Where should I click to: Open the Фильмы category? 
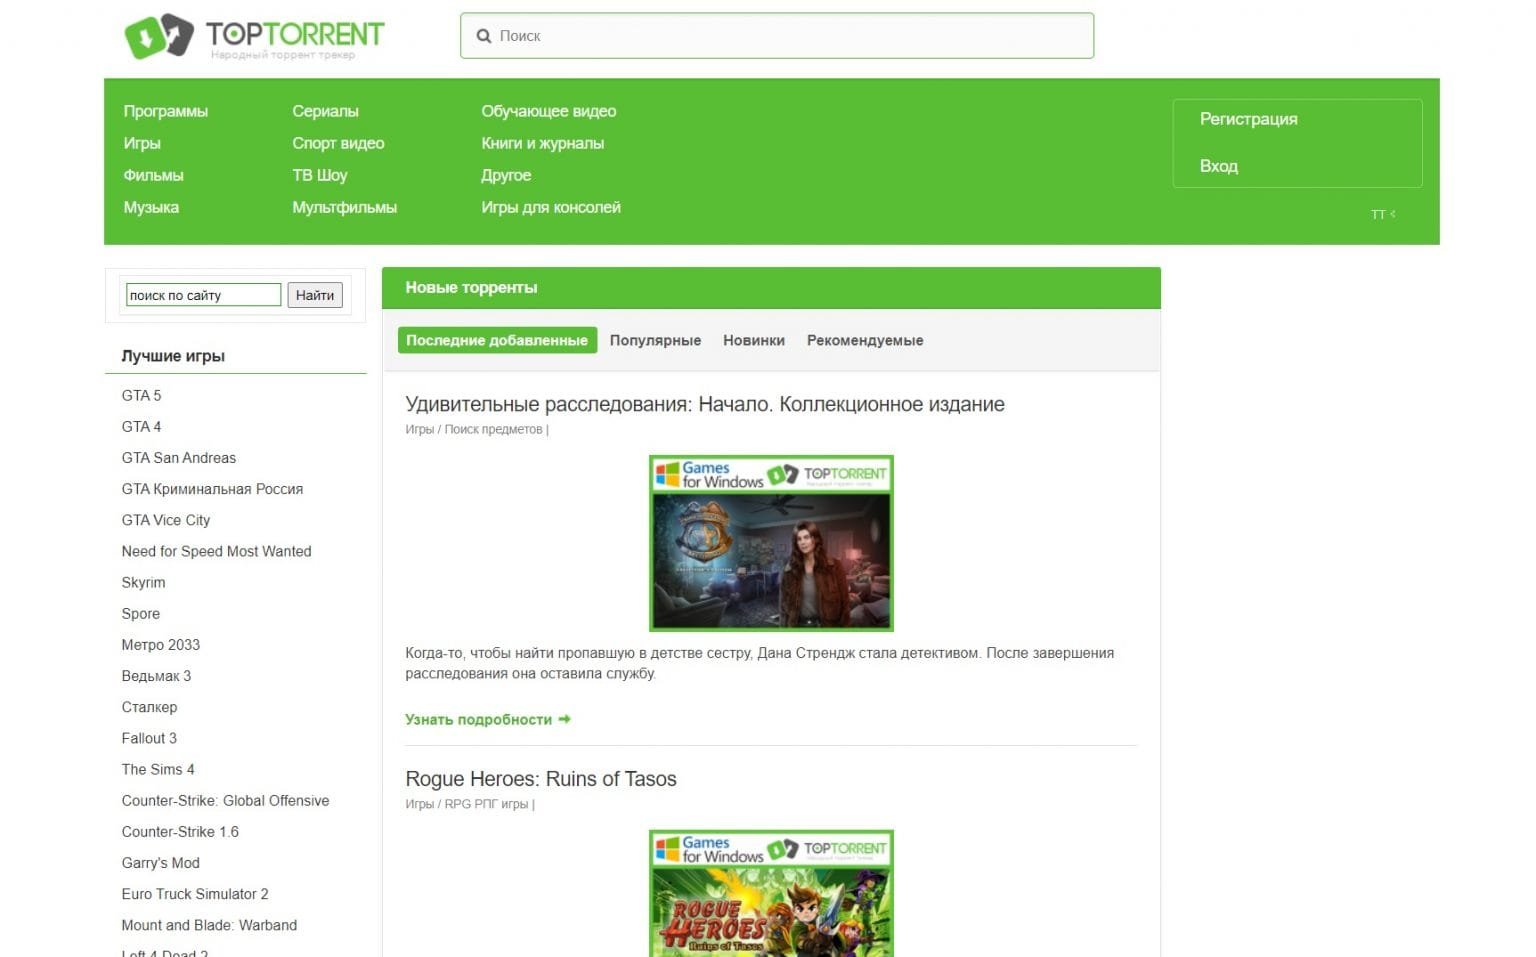(x=153, y=175)
